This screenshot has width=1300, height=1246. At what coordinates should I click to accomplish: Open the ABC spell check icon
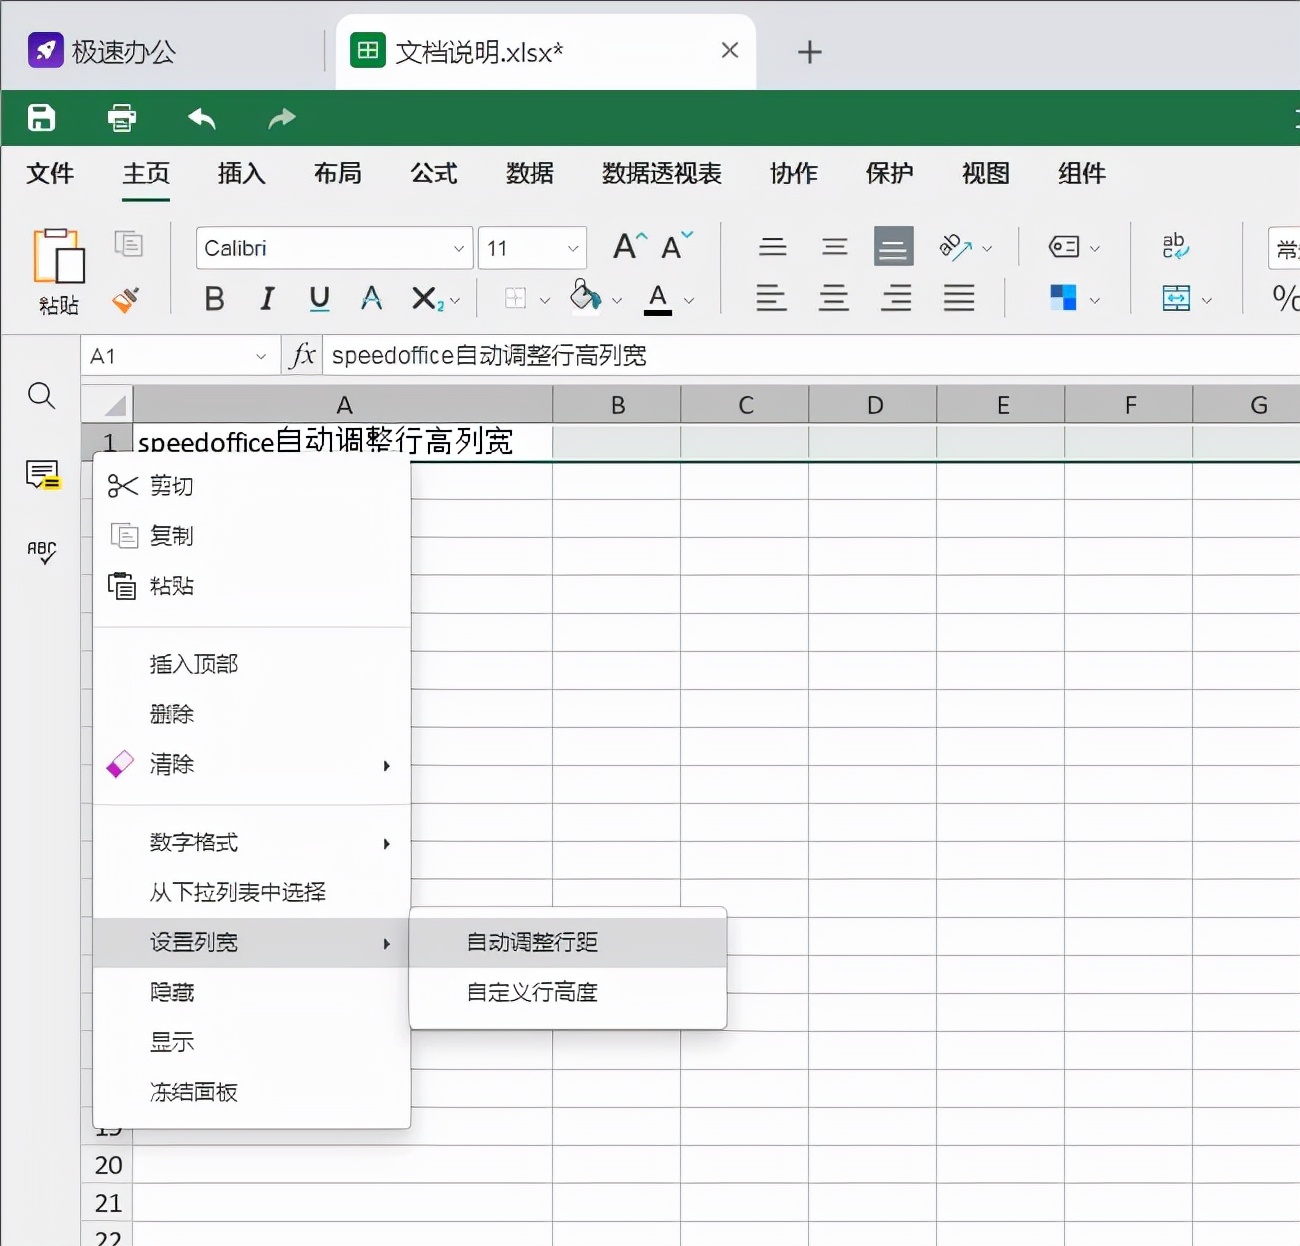pyautogui.click(x=42, y=552)
